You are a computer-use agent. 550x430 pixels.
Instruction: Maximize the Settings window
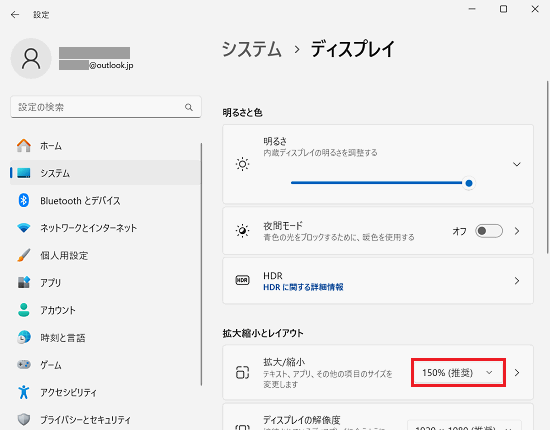(503, 9)
